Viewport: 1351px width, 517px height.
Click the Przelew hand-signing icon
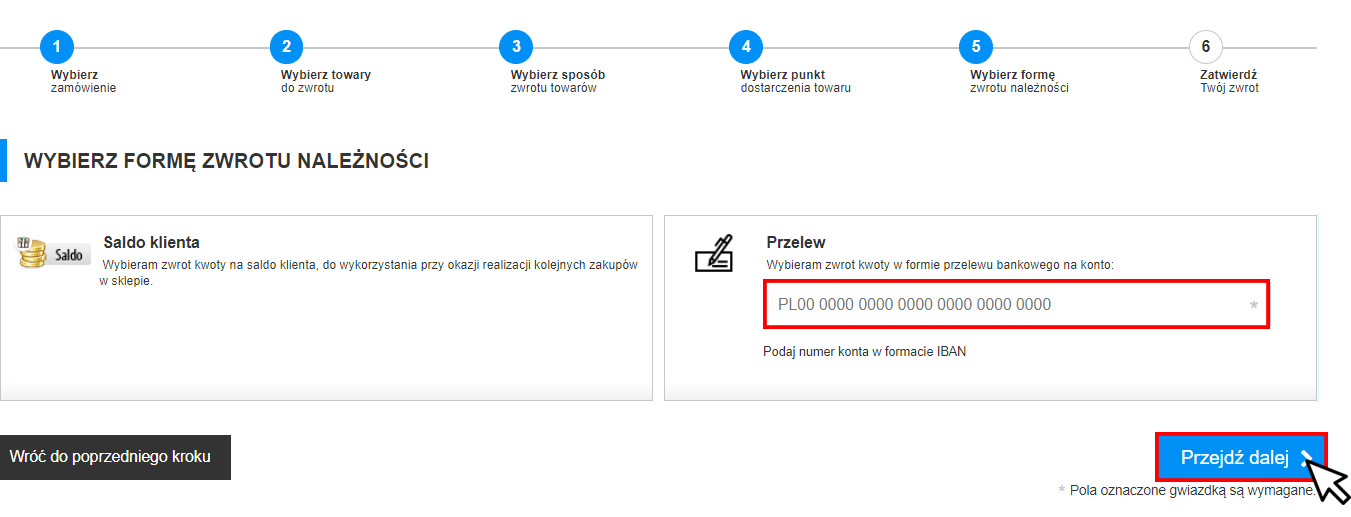click(714, 253)
